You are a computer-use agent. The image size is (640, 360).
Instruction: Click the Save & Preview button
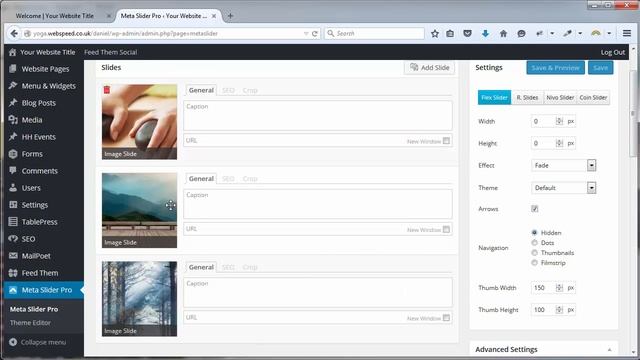coord(555,68)
